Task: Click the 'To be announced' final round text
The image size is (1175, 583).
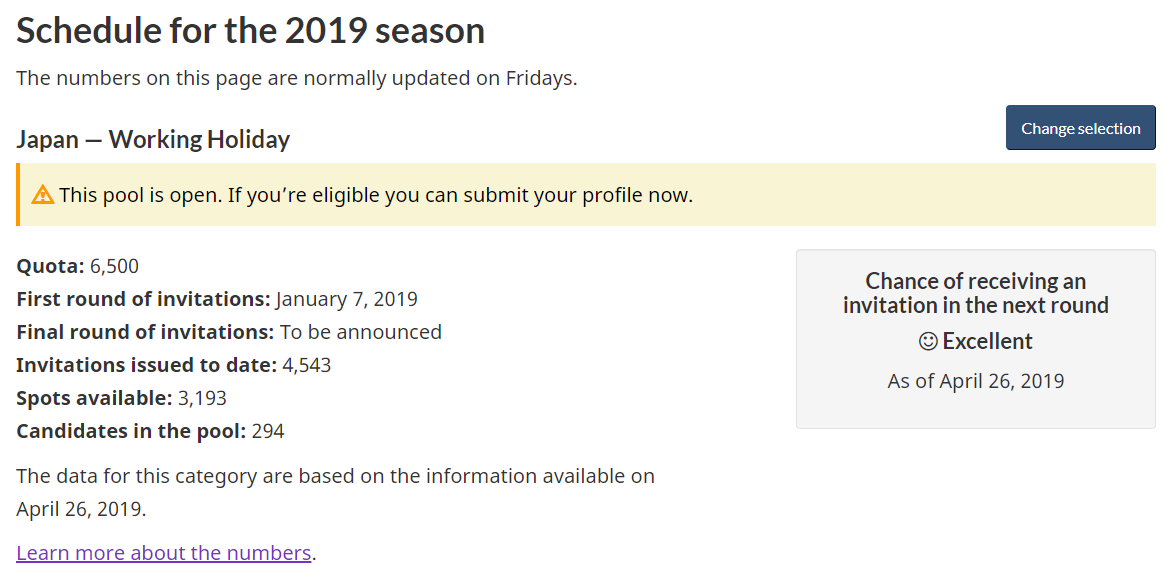Action: [360, 332]
